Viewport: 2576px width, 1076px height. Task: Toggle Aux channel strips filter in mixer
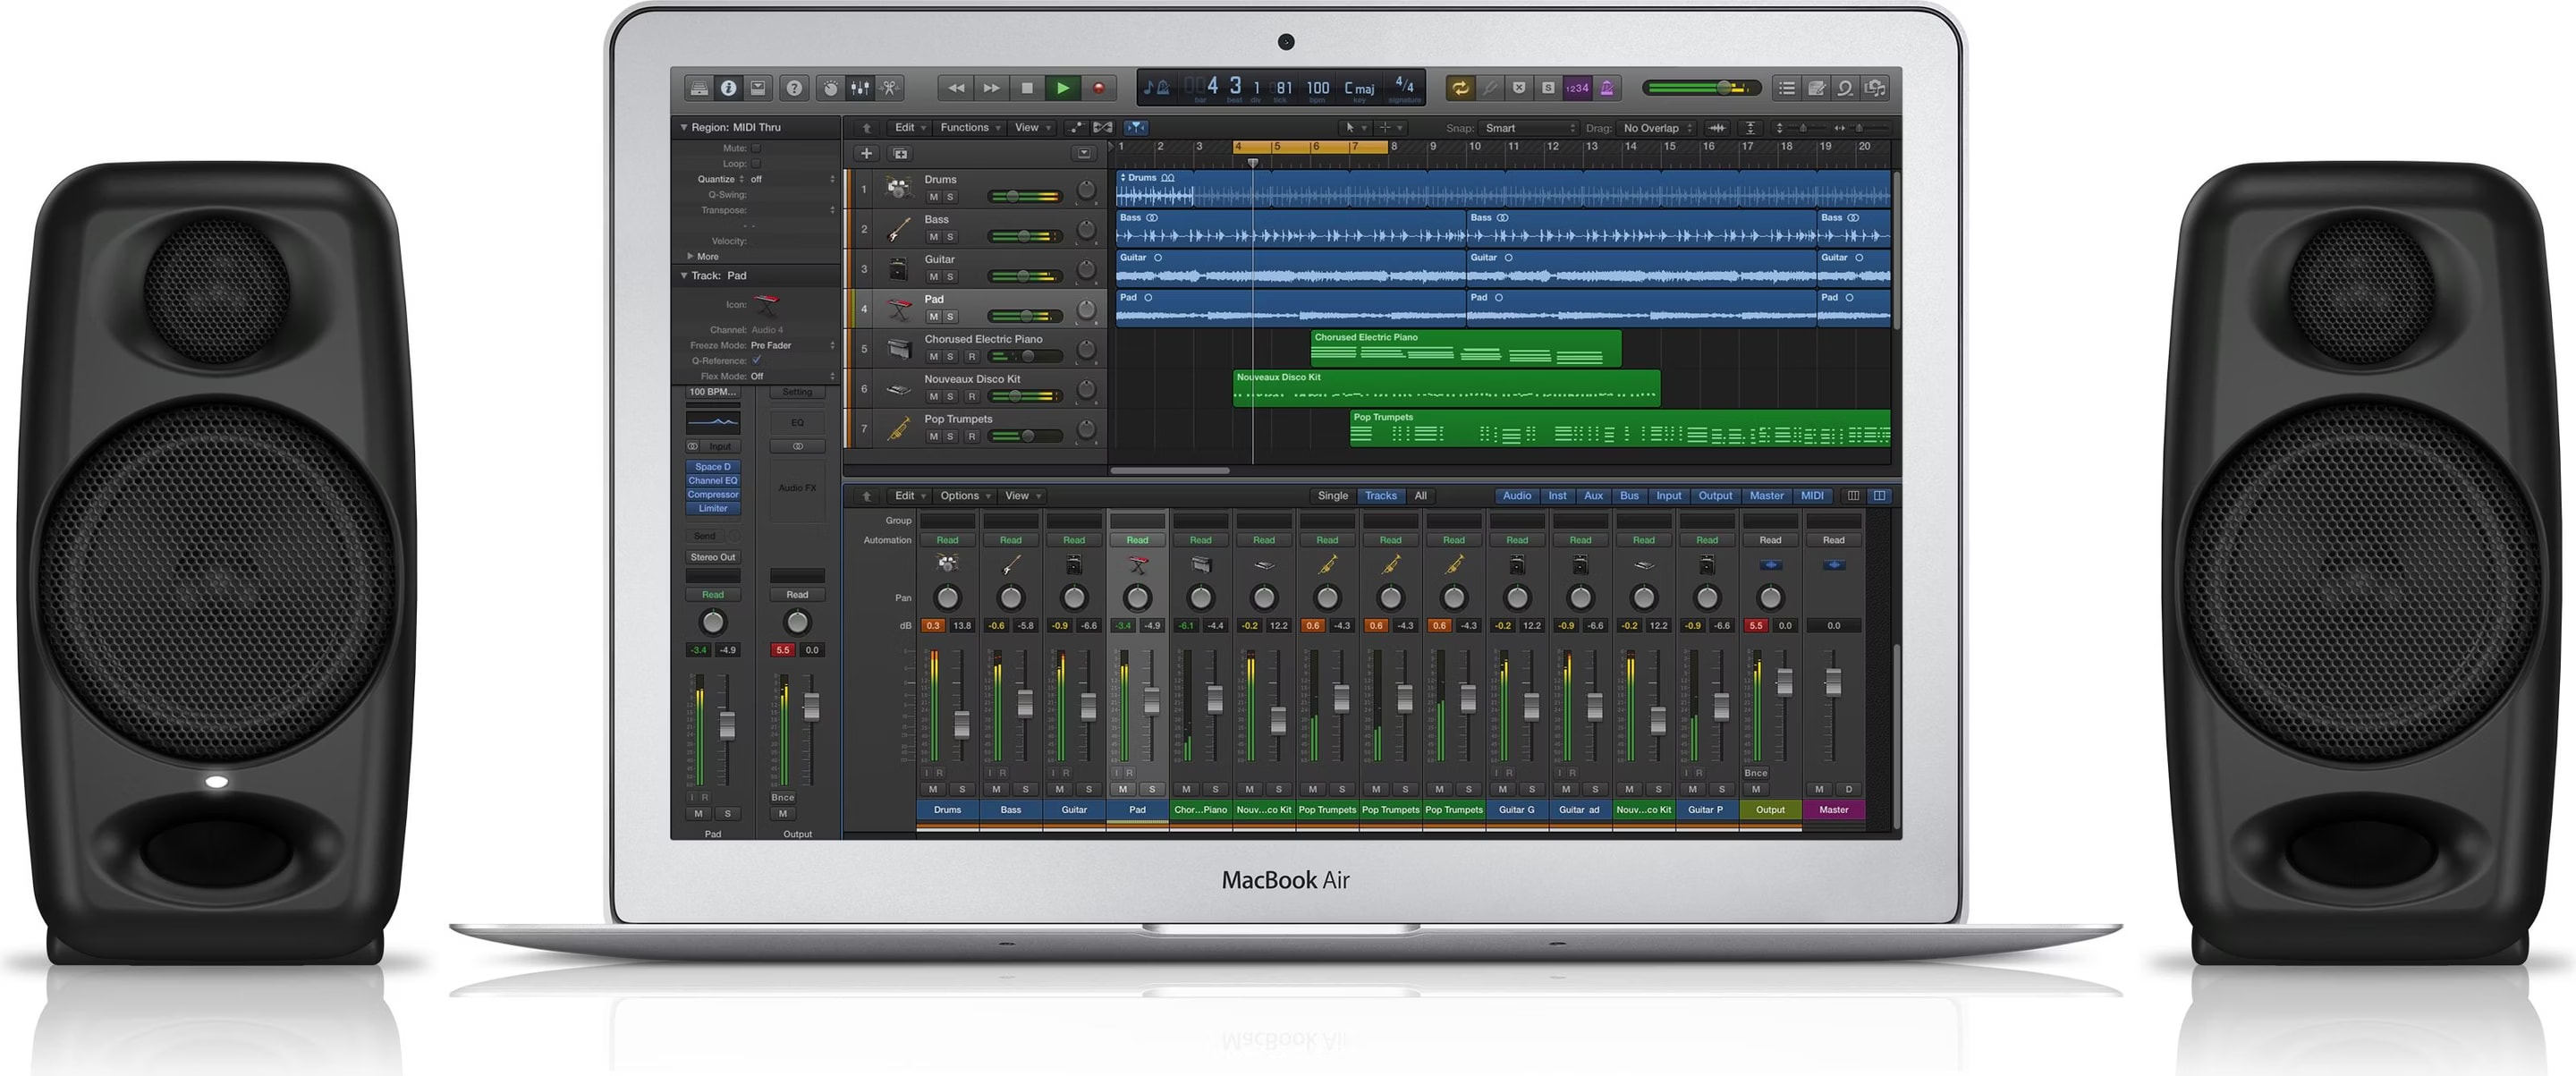point(1593,496)
